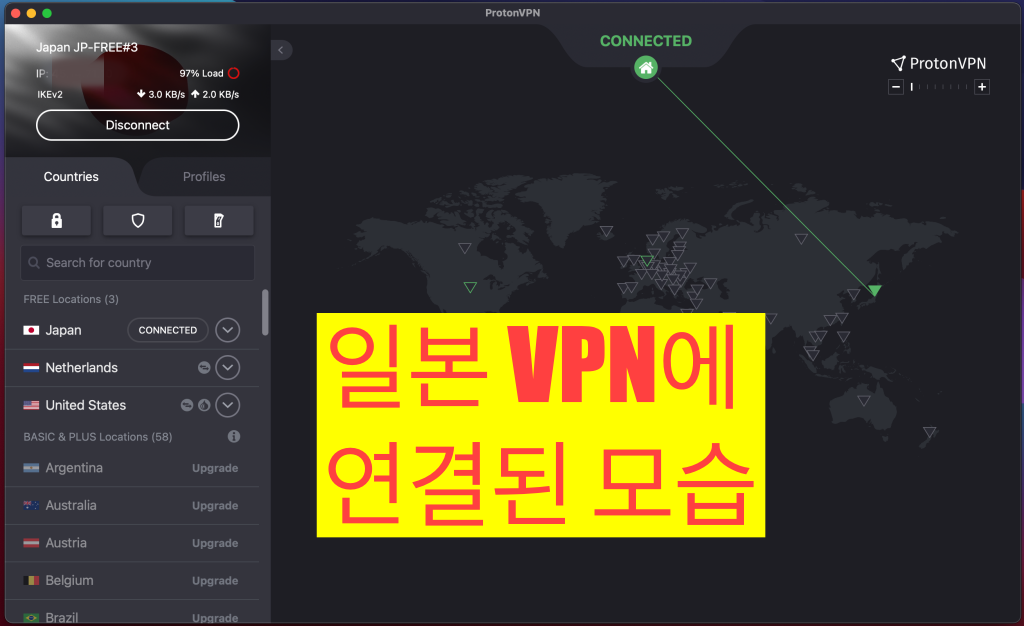
Task: Select Belgium in the country list
Action: [69, 580]
